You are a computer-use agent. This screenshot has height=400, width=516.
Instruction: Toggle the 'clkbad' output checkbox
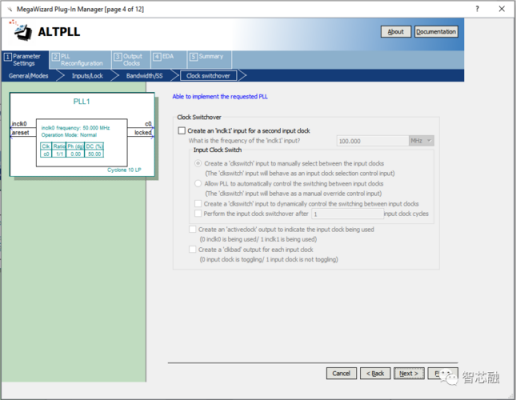(x=193, y=249)
